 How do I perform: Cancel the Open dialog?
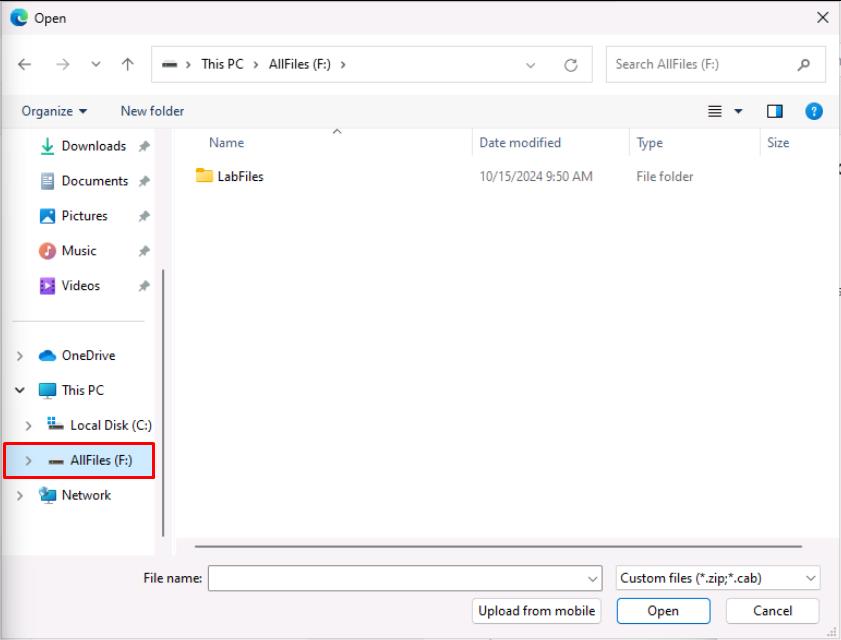click(772, 610)
